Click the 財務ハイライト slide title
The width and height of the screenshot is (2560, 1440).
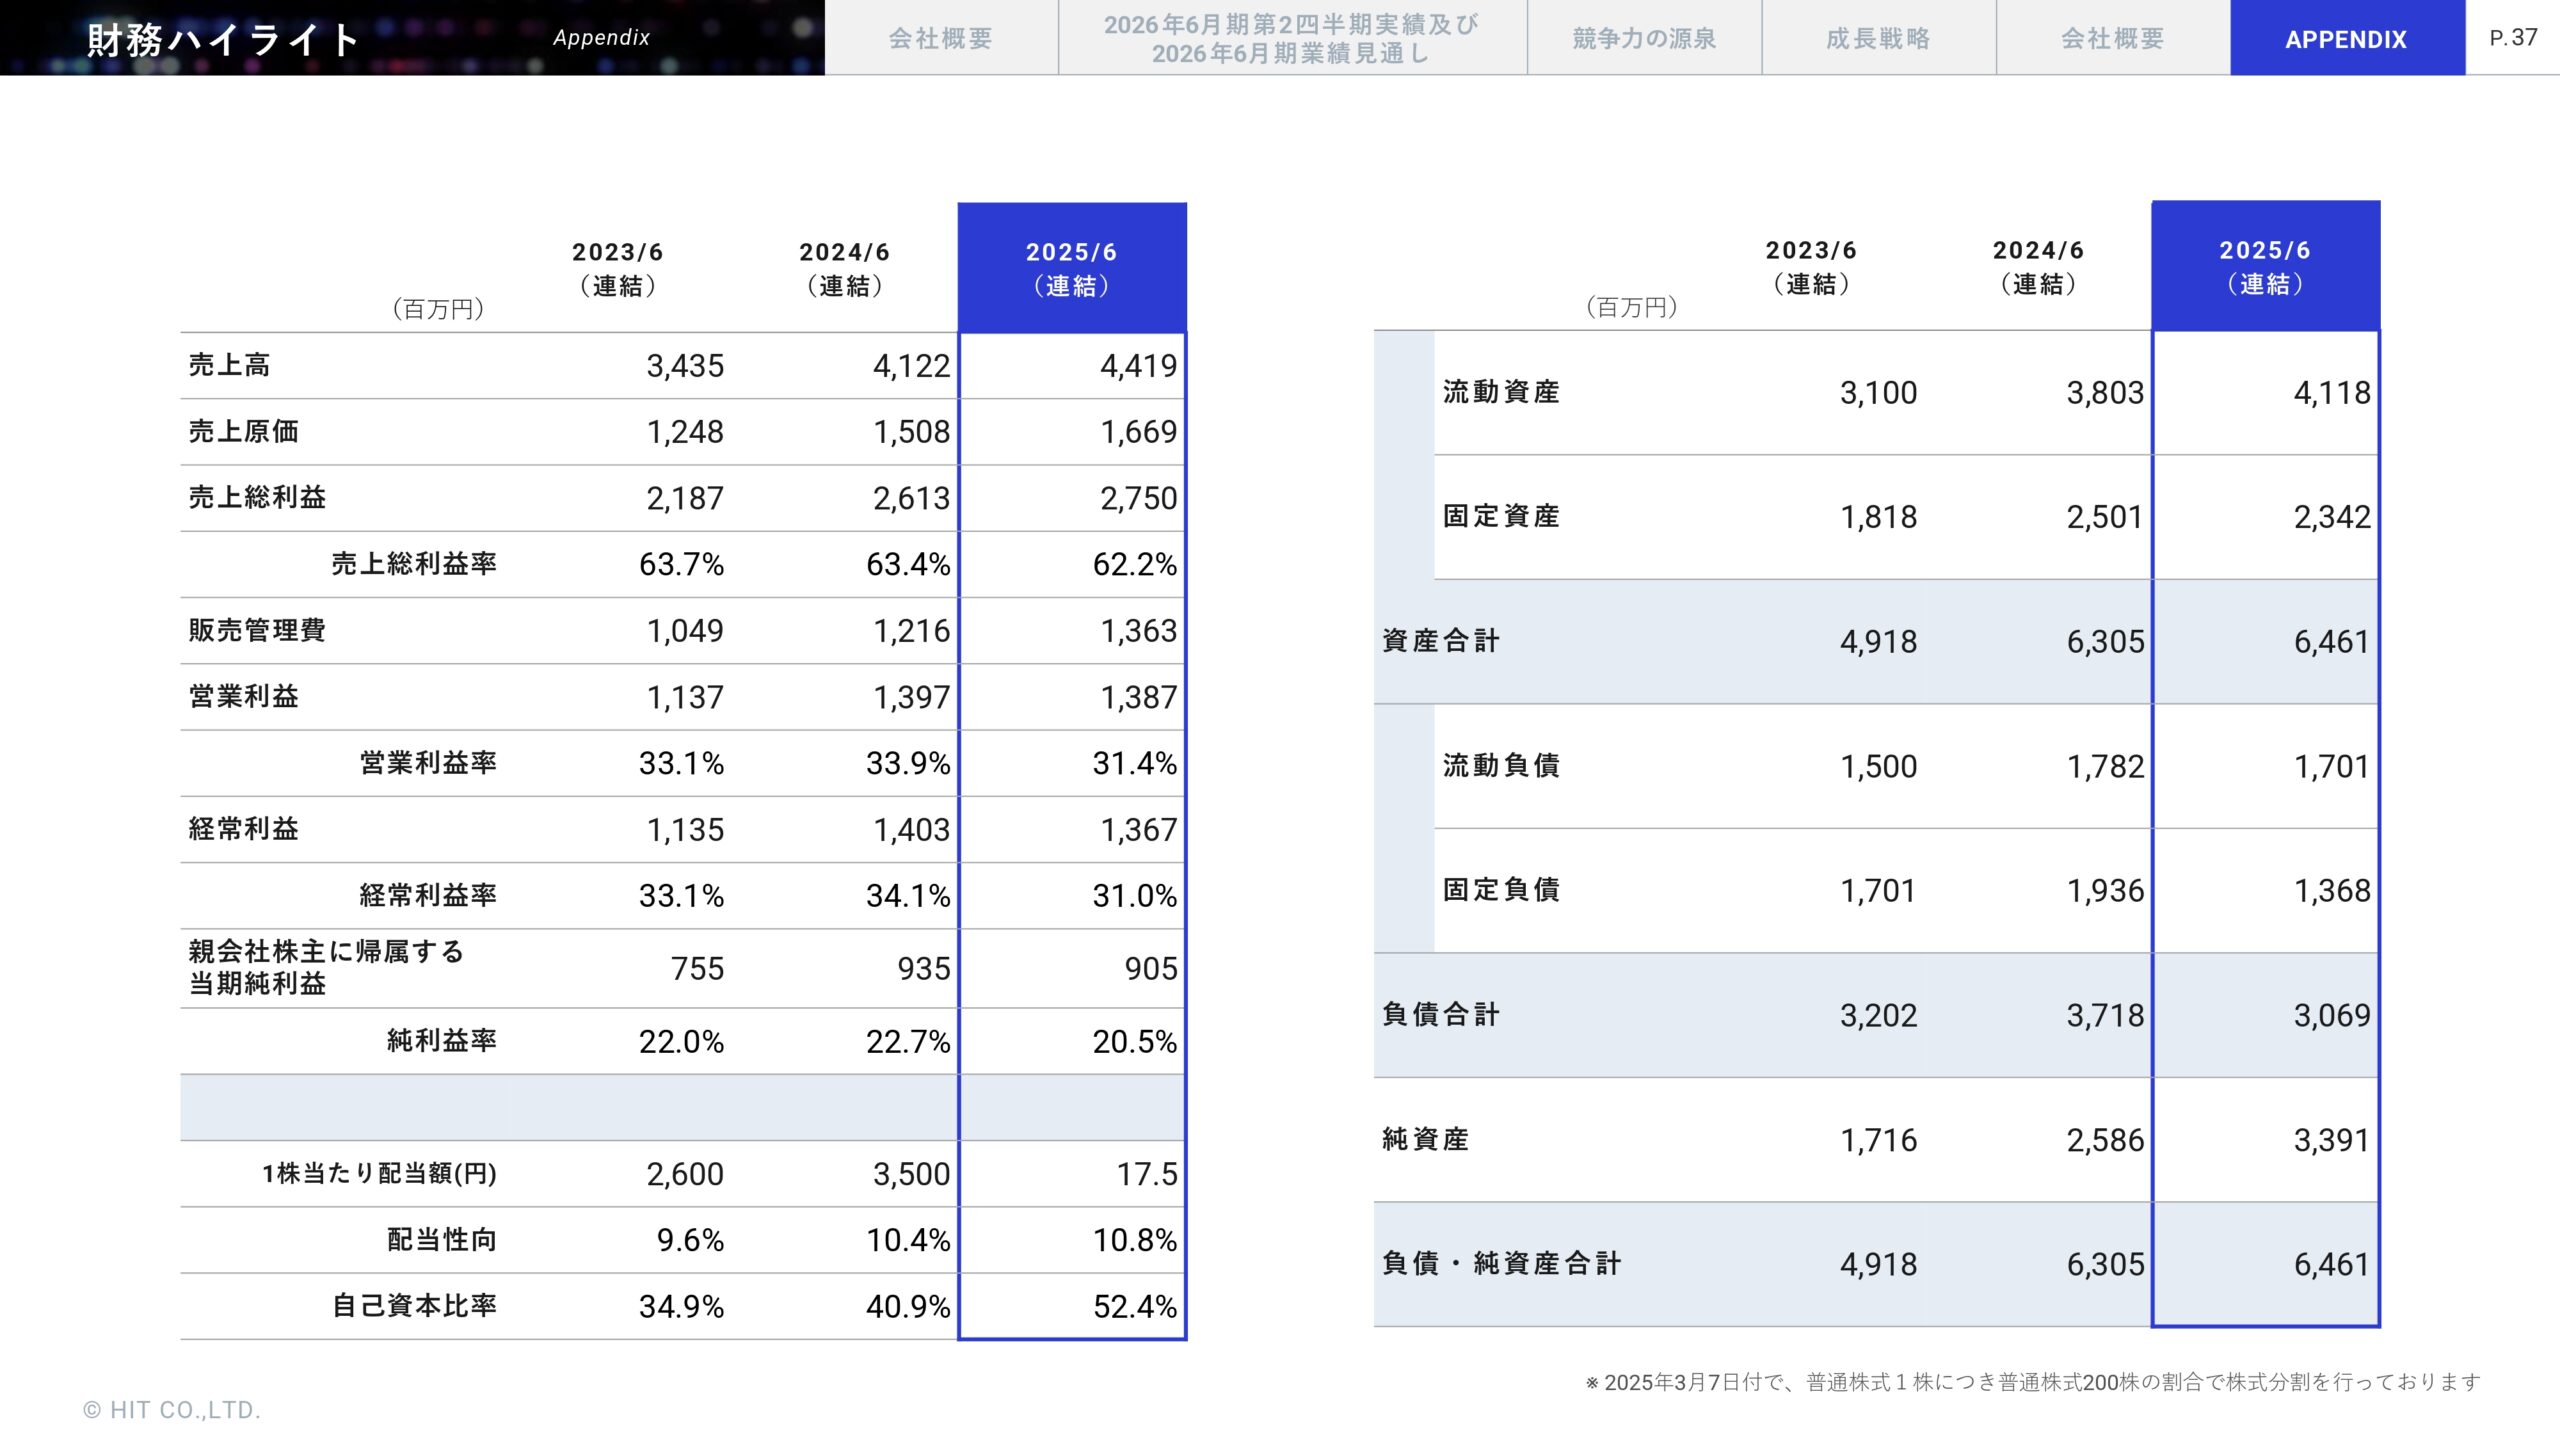click(223, 40)
